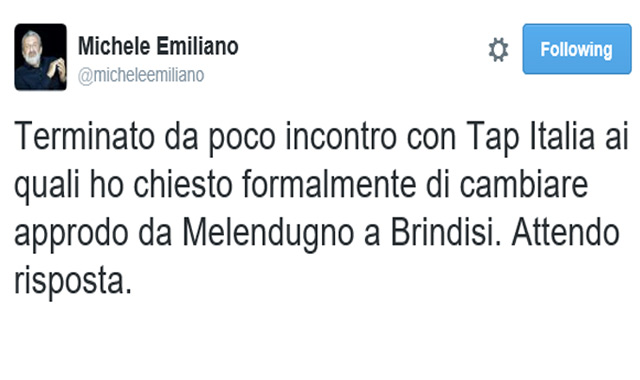Click the word "formalmente" in the tweet
Image resolution: width=640 pixels, height=380 pixels.
329,184
